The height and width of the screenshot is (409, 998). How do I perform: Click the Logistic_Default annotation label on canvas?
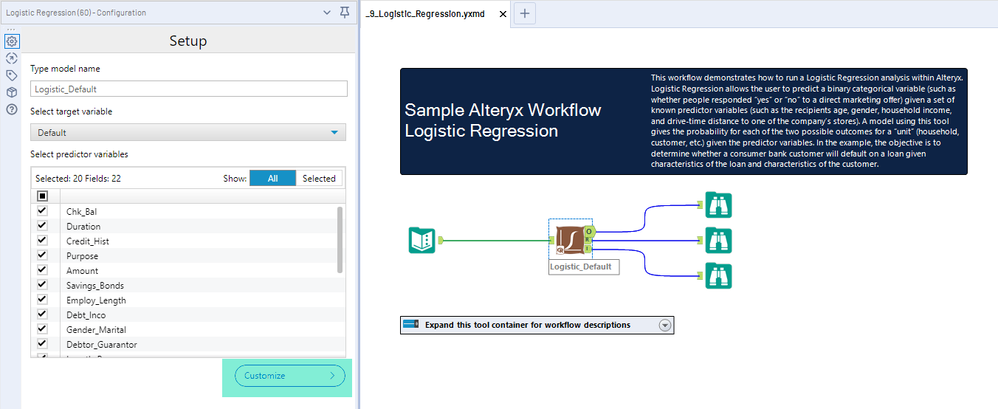point(584,267)
